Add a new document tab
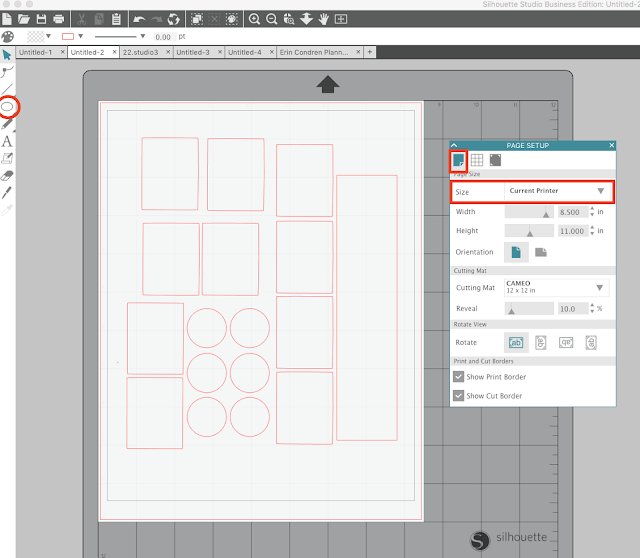The image size is (640, 558). (370, 52)
